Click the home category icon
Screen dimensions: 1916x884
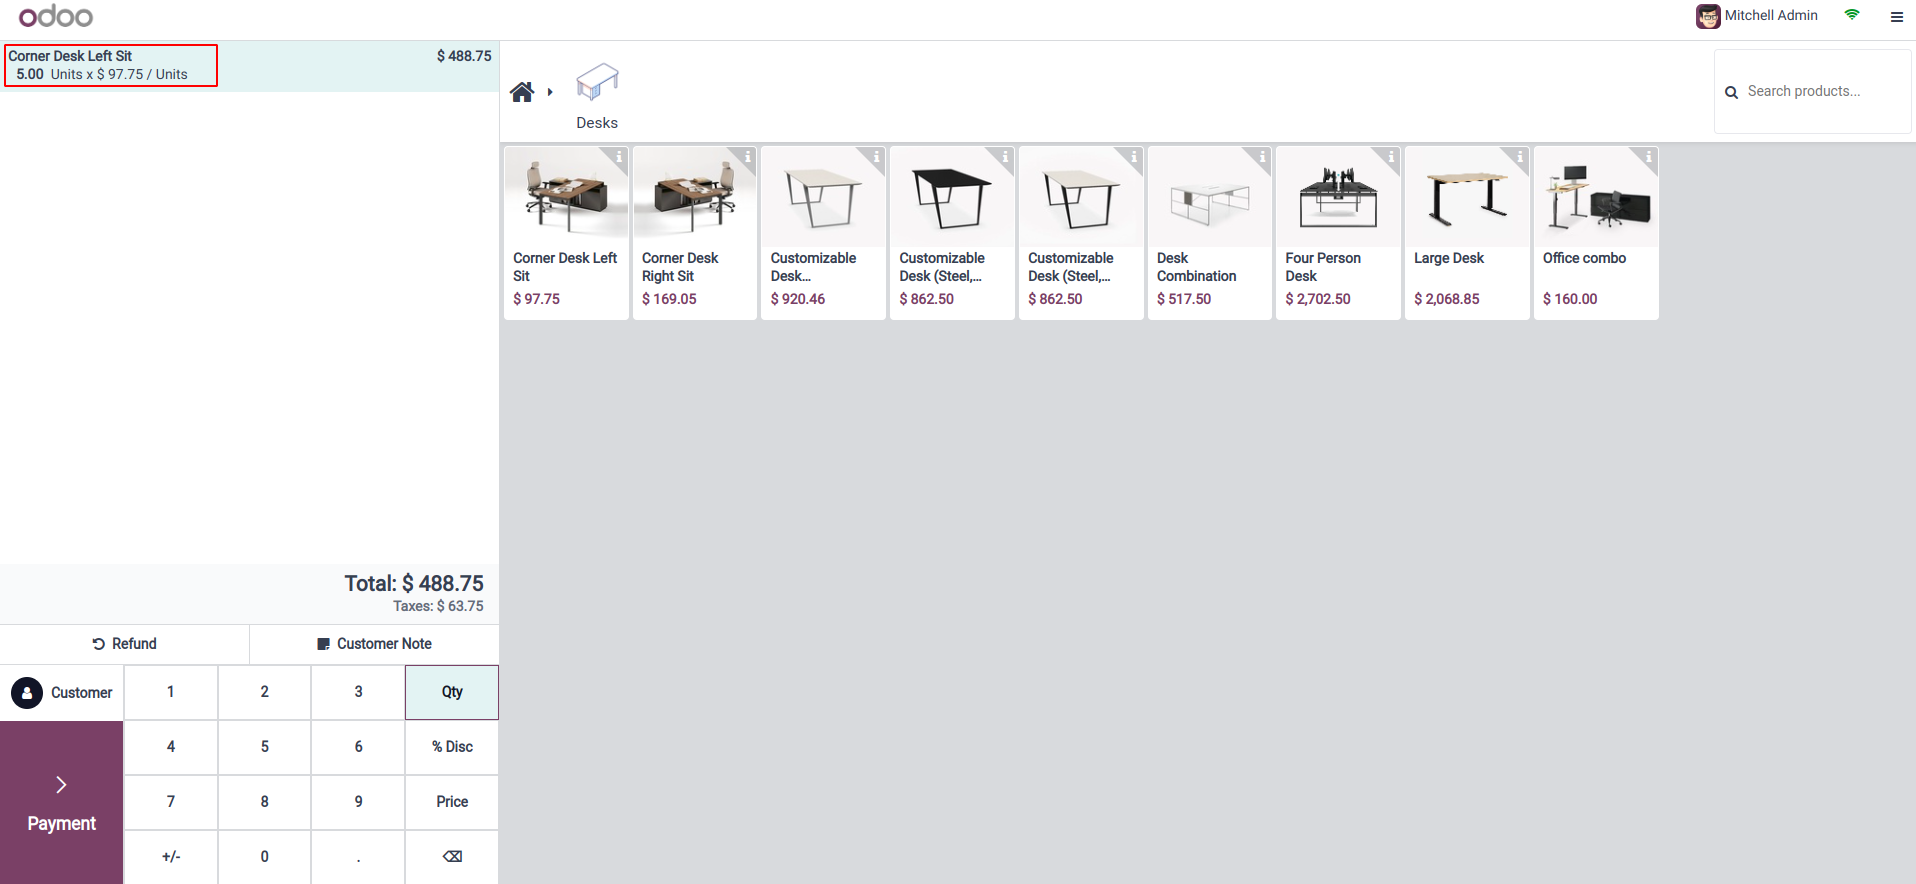[521, 93]
